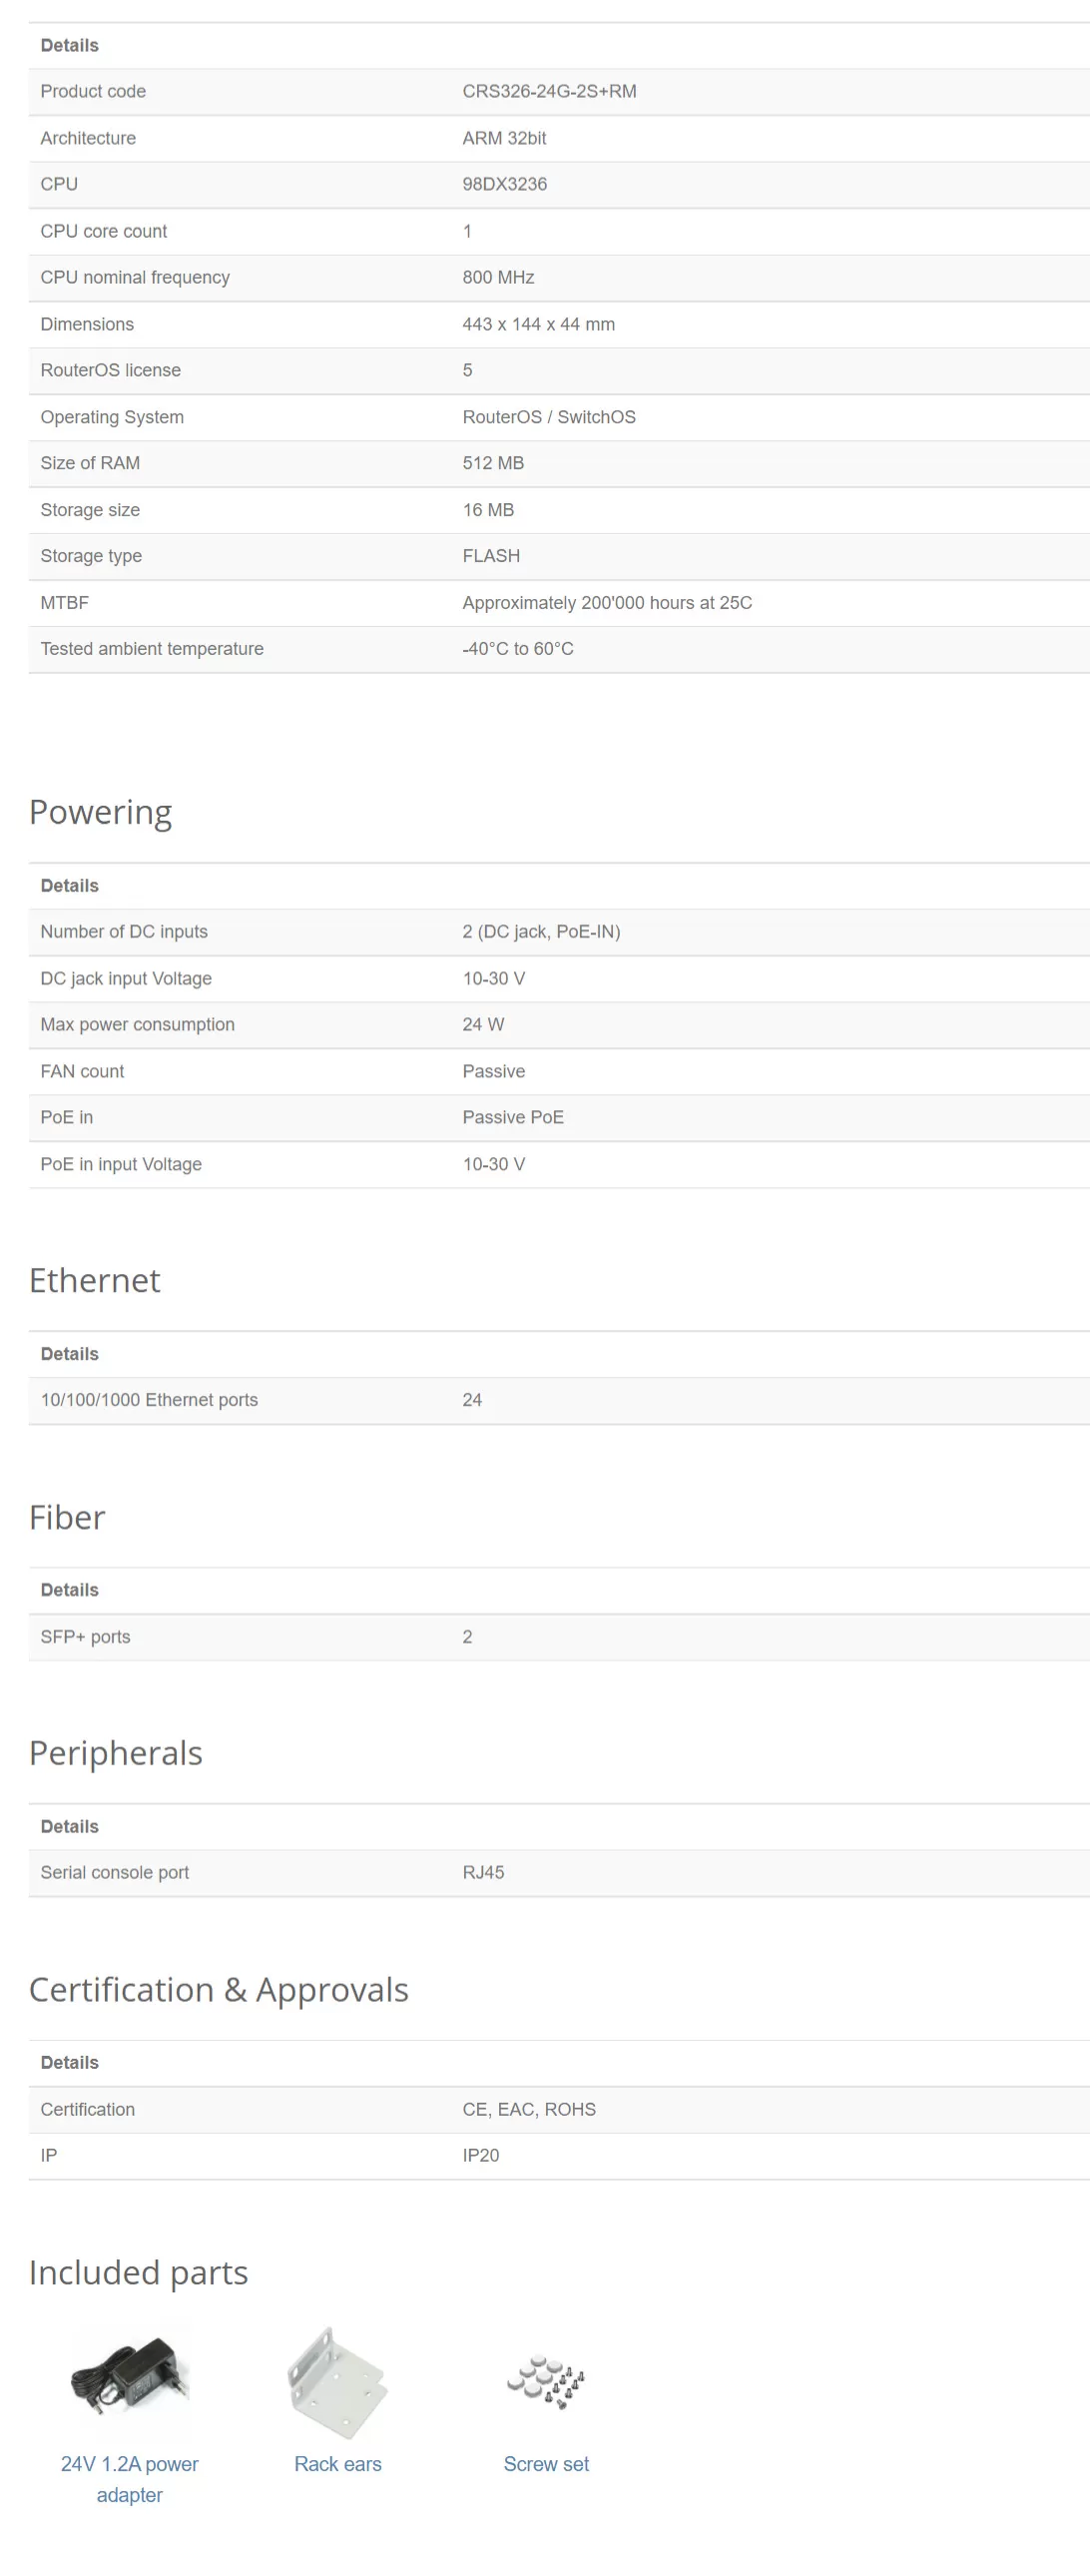The height and width of the screenshot is (2576, 1090).
Task: Click the product code CRS326-24G-2S+RM value
Action: (549, 91)
